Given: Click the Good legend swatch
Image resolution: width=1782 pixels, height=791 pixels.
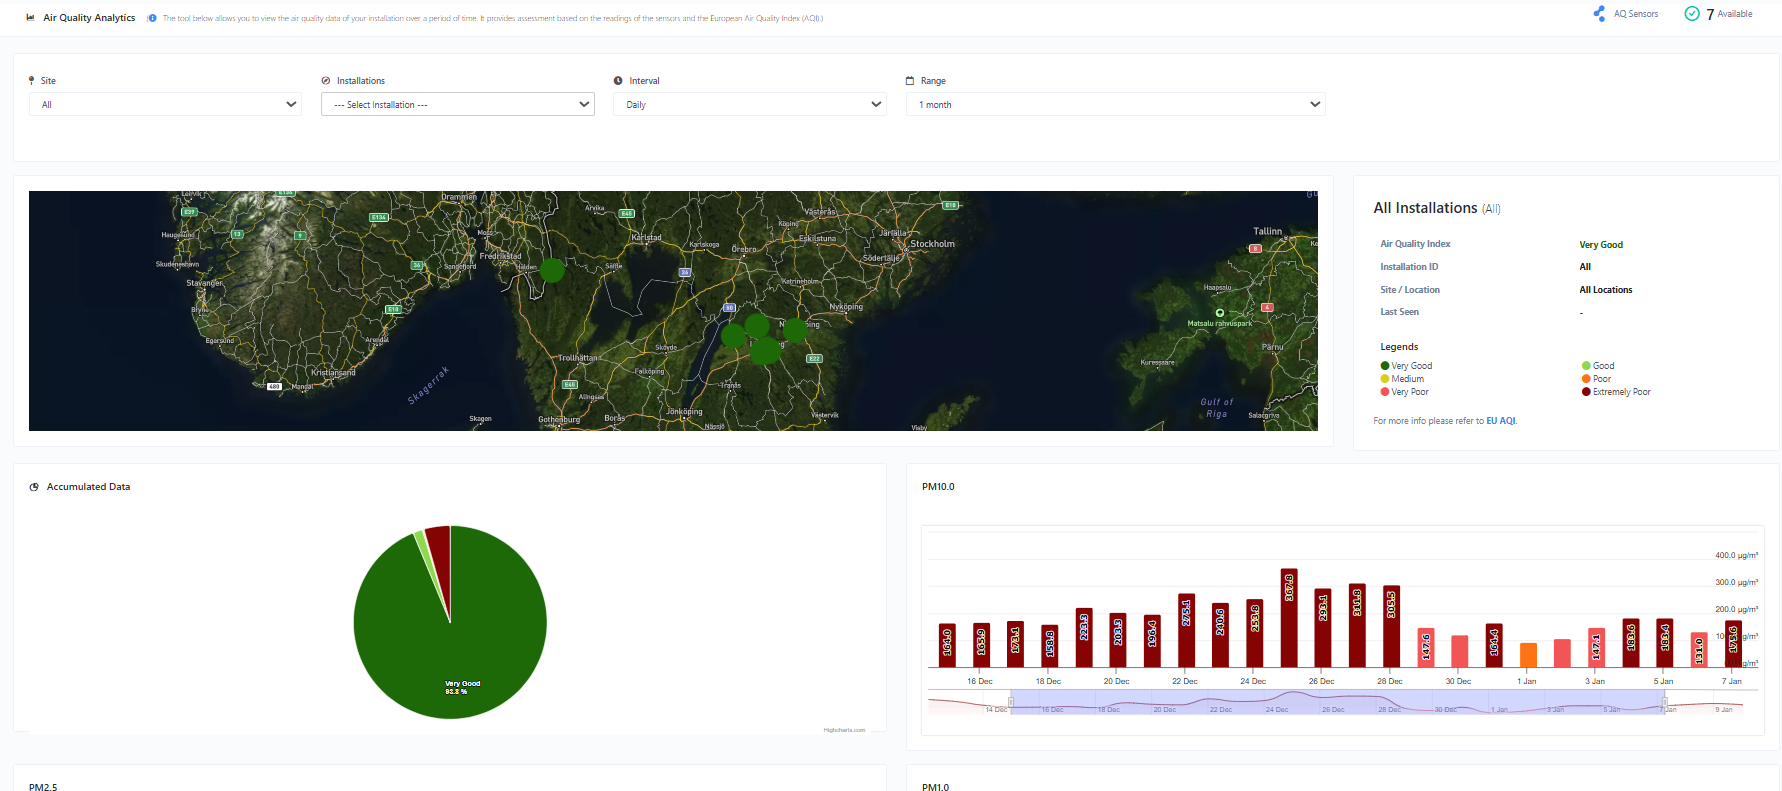Looking at the screenshot, I should tap(1586, 366).
